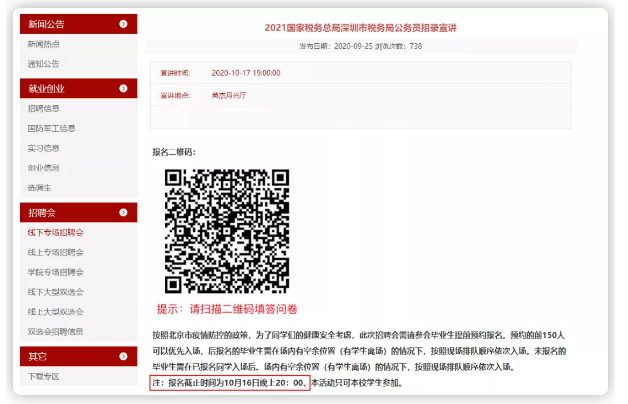
Task: Click the 宣讲地点 label
Action: [175, 95]
